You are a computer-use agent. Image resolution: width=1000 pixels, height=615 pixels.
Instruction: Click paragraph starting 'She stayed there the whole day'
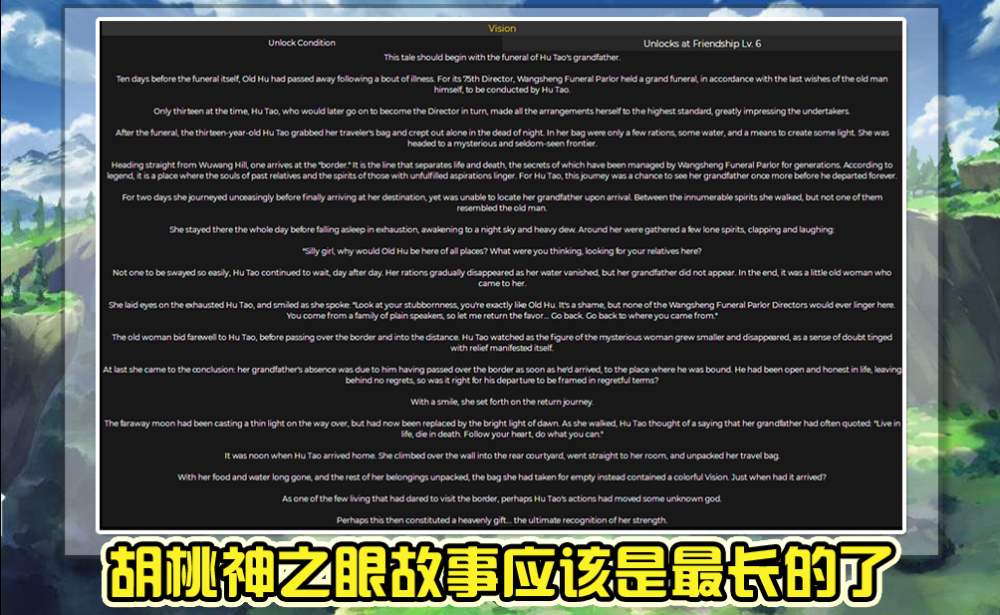tap(502, 230)
